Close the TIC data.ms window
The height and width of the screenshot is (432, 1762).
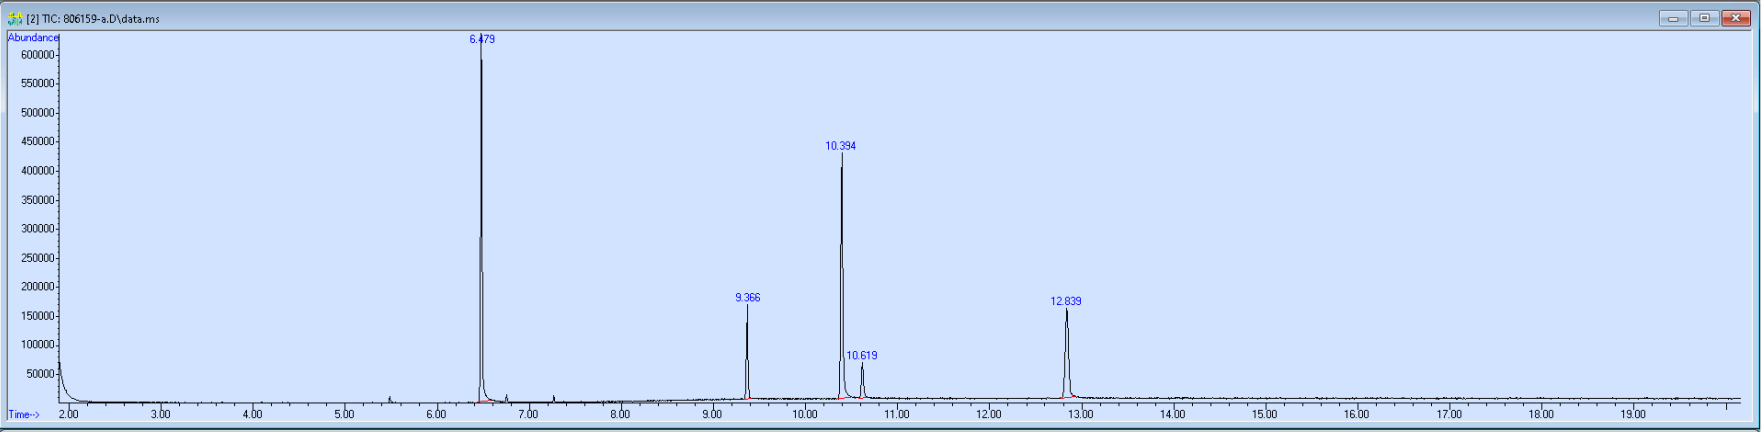pyautogui.click(x=1736, y=18)
